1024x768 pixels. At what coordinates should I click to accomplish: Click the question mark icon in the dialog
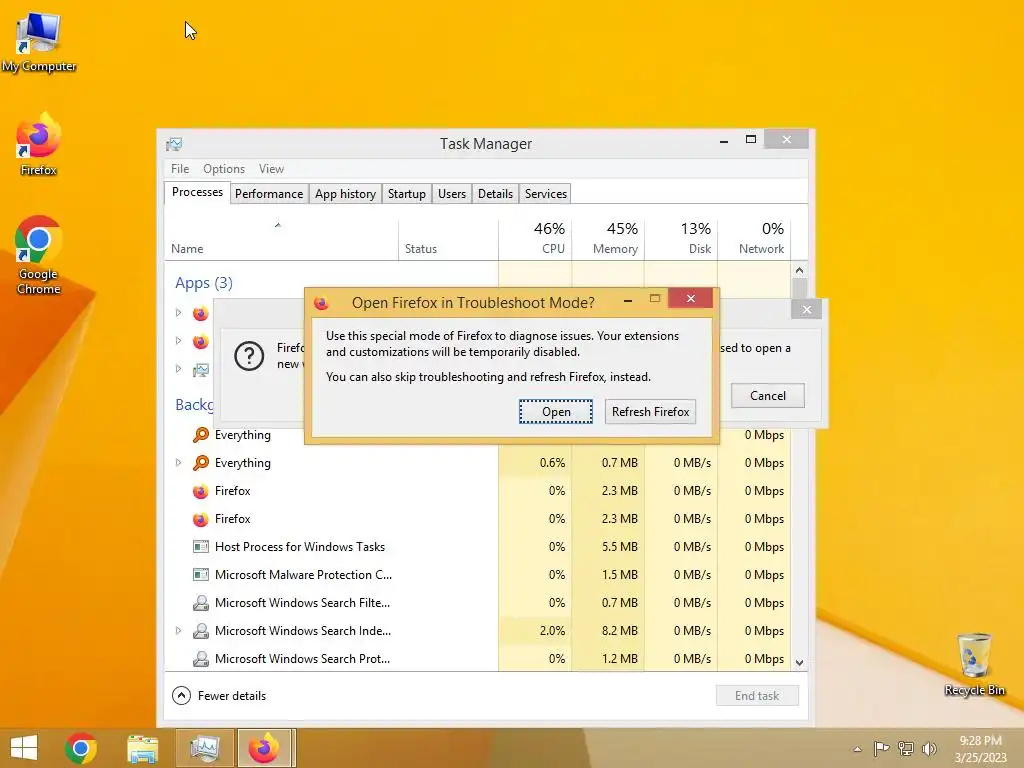tap(249, 356)
